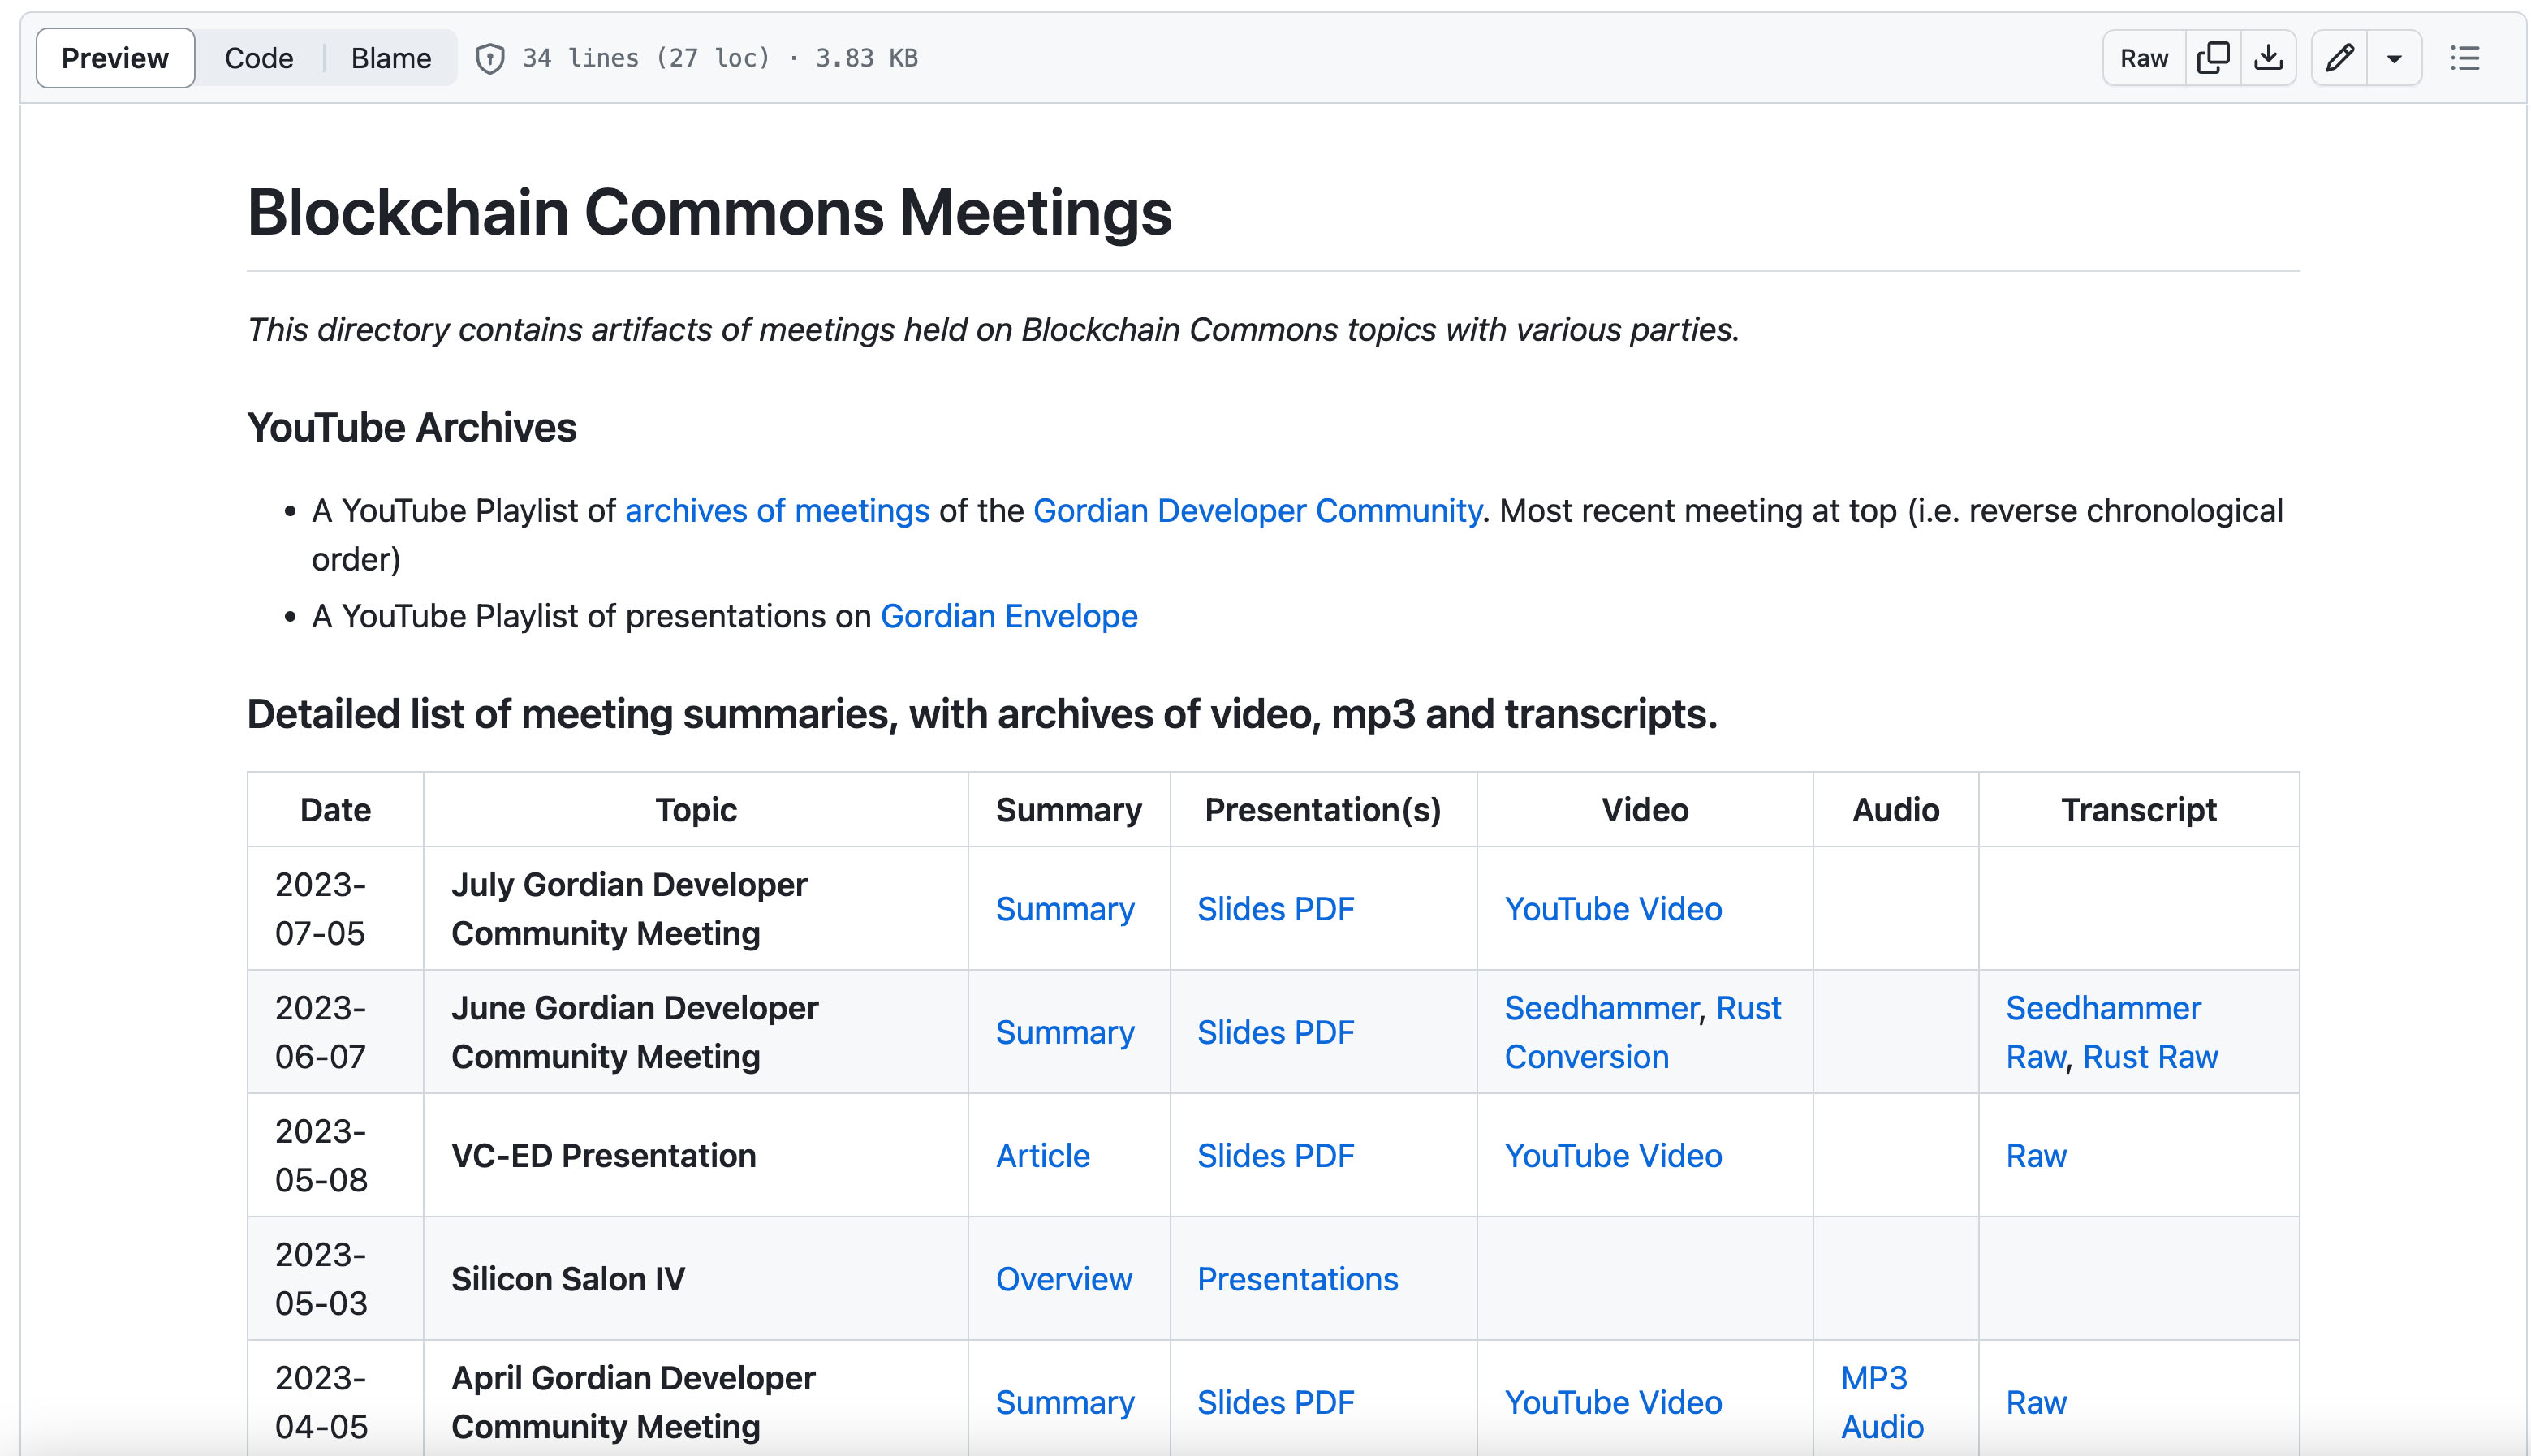The image size is (2531, 1456).
Task: Open YouTube Video for July meeting
Action: pyautogui.click(x=1613, y=909)
